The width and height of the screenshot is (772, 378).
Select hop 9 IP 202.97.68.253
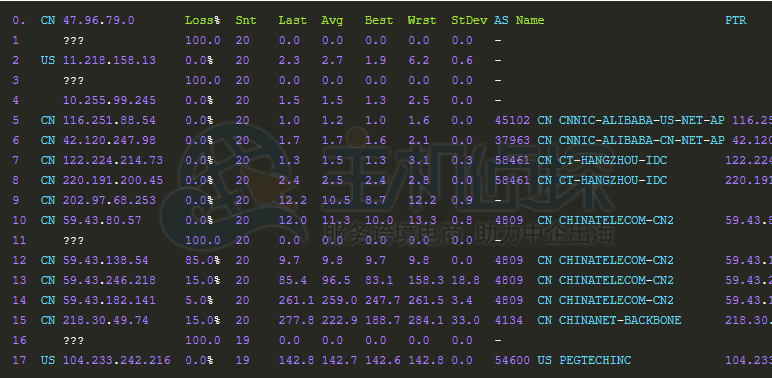tap(109, 200)
